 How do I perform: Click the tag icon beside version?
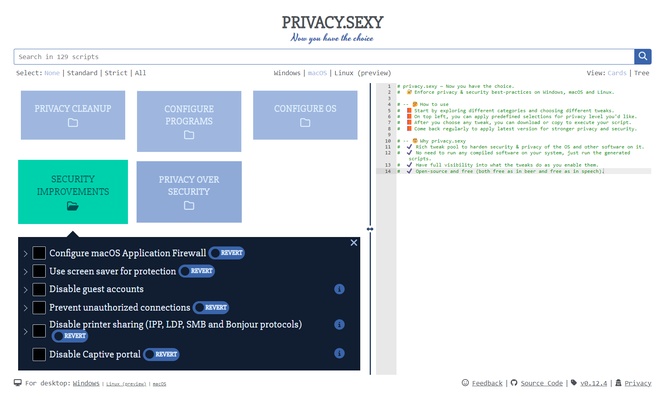[x=574, y=383]
